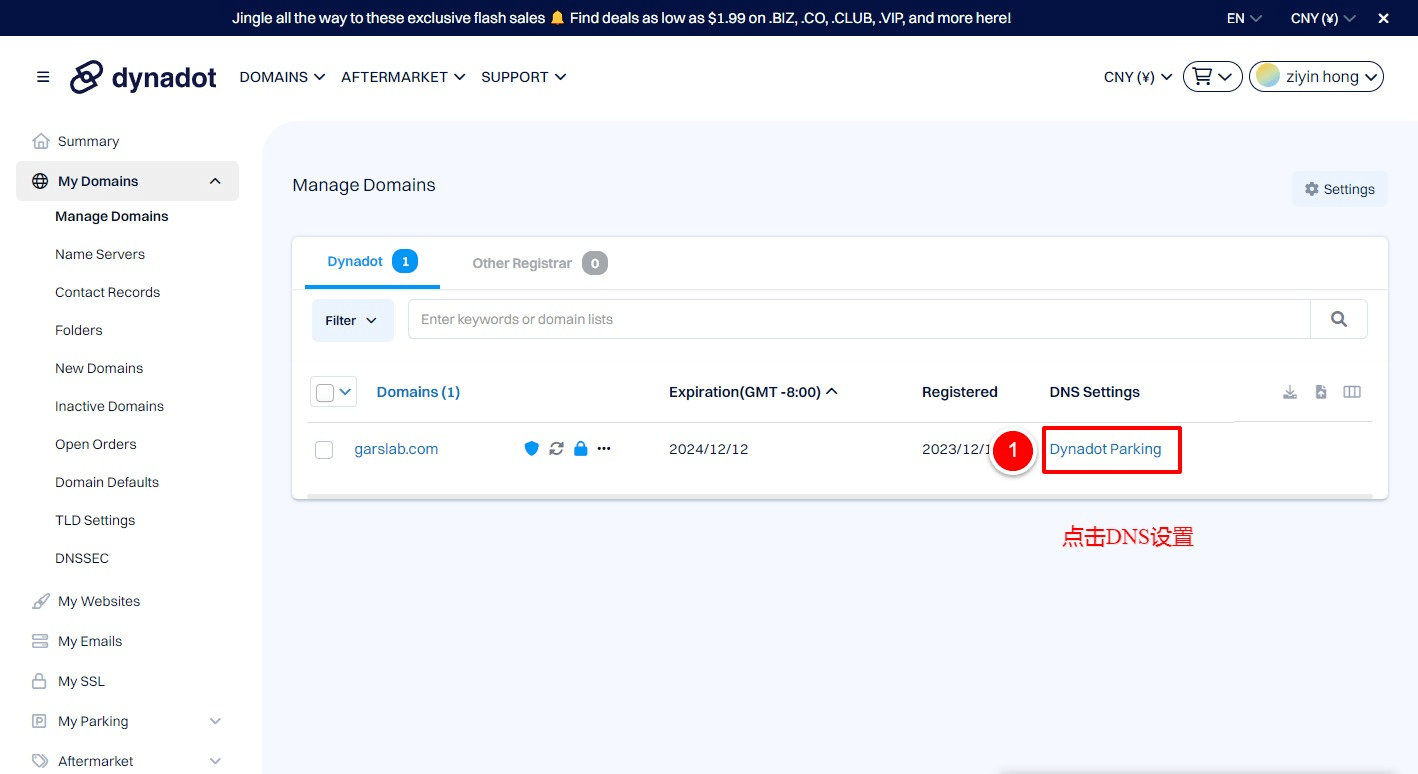Check the select-all domains checkbox
This screenshot has width=1418, height=774.
(325, 393)
